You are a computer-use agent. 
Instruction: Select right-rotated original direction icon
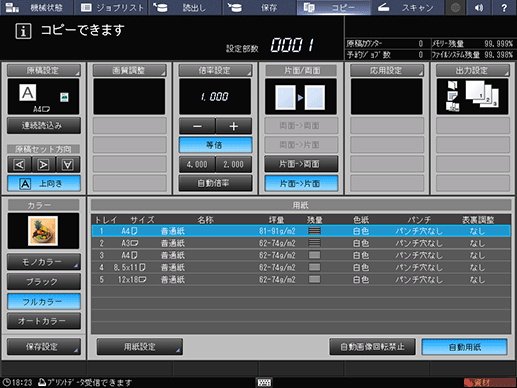pos(44,165)
